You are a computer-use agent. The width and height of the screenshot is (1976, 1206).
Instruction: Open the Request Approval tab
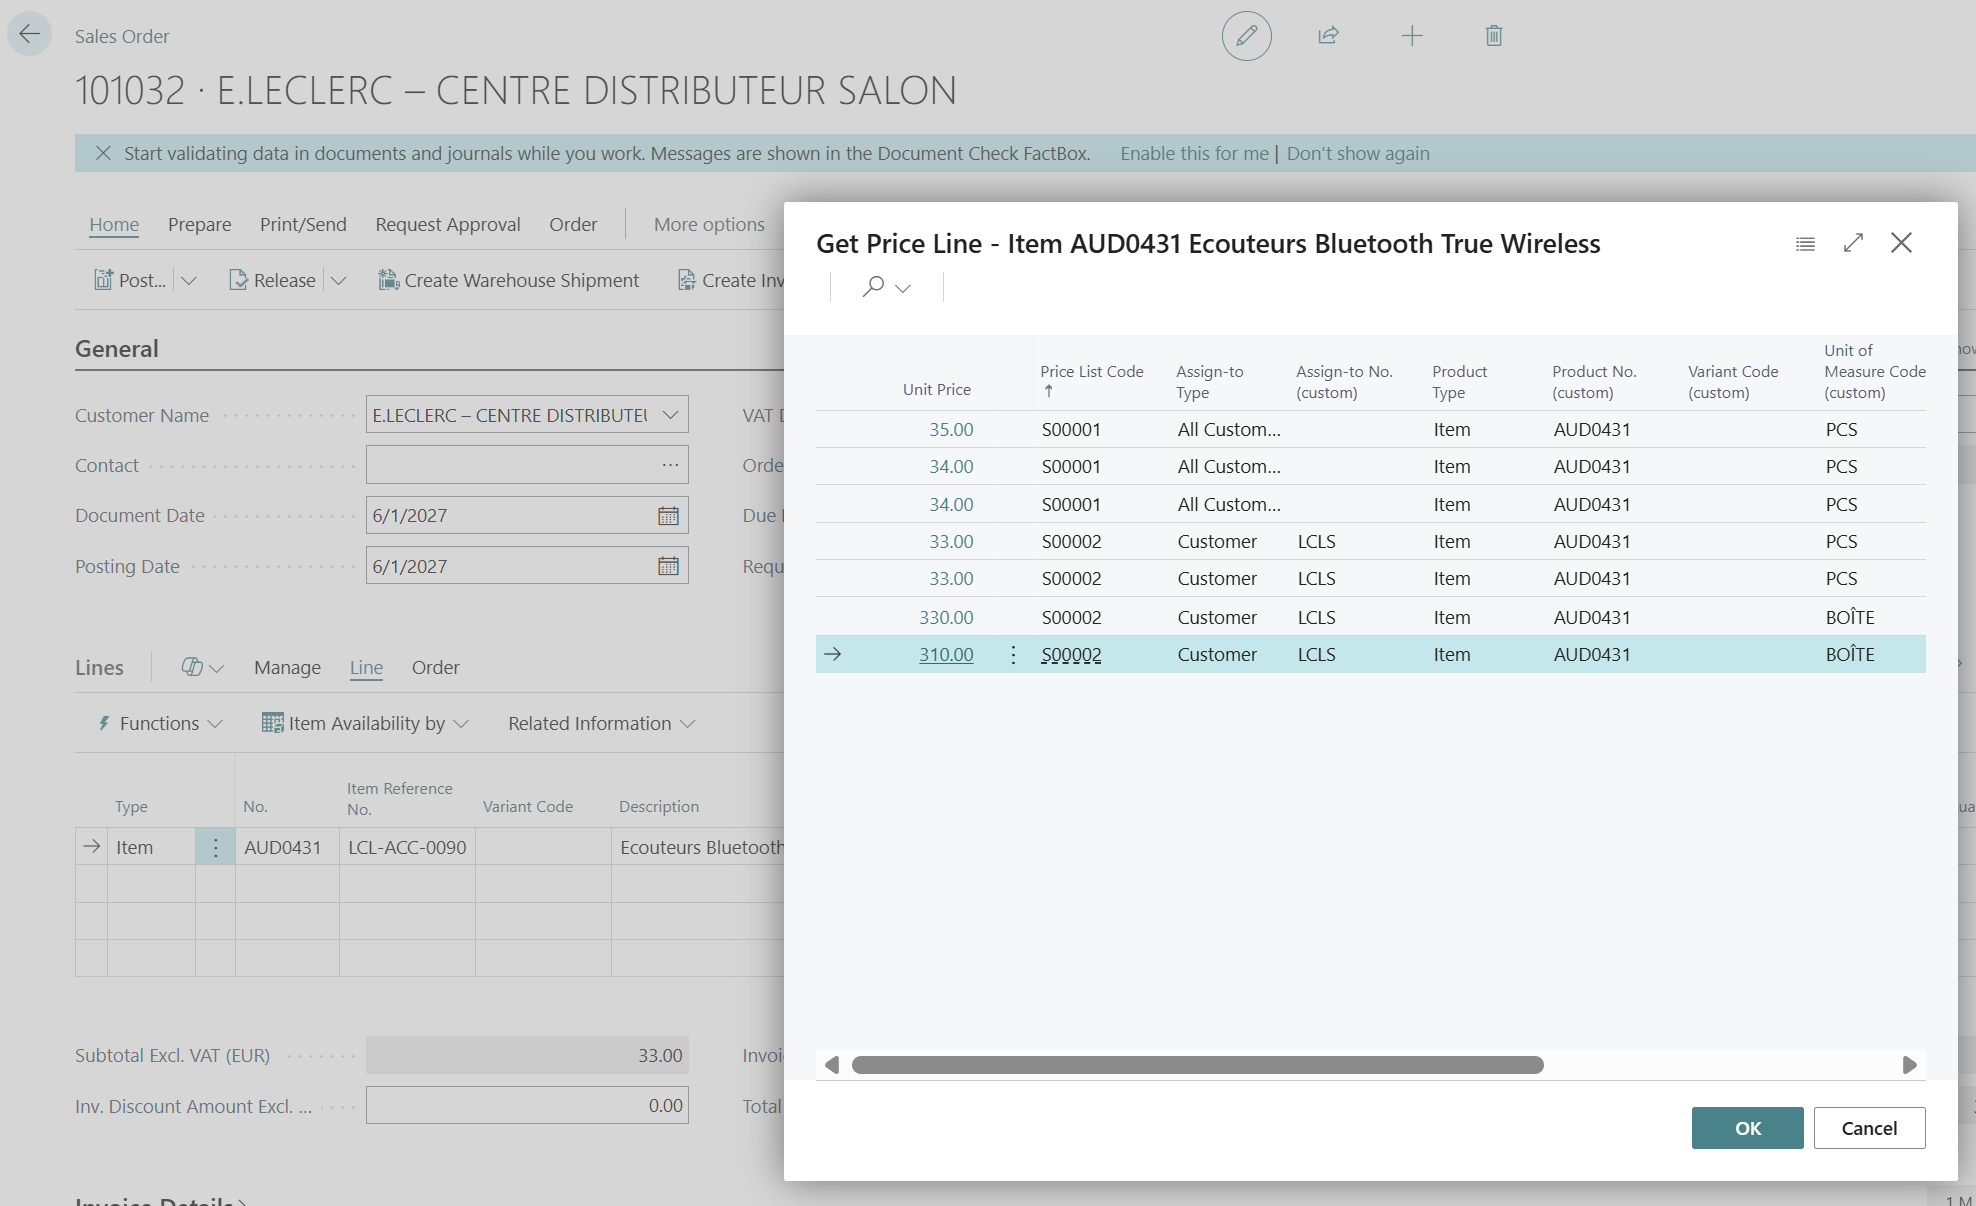448,224
